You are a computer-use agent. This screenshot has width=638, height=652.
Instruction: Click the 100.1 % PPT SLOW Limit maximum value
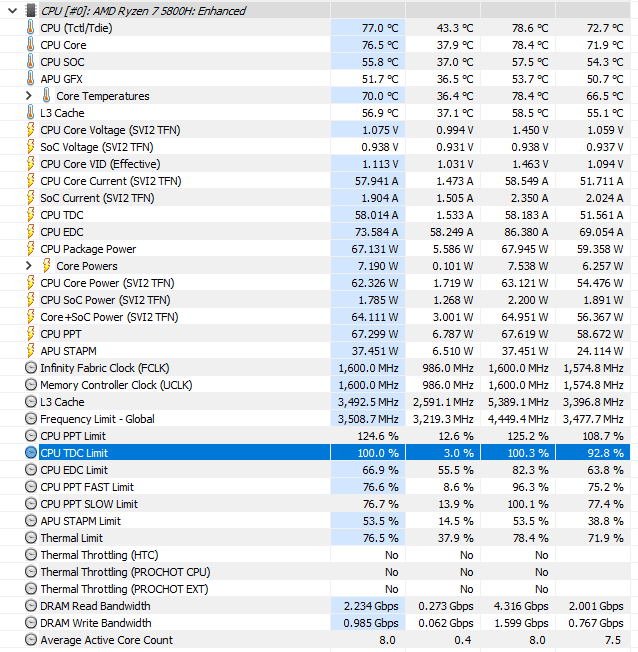pyautogui.click(x=528, y=504)
